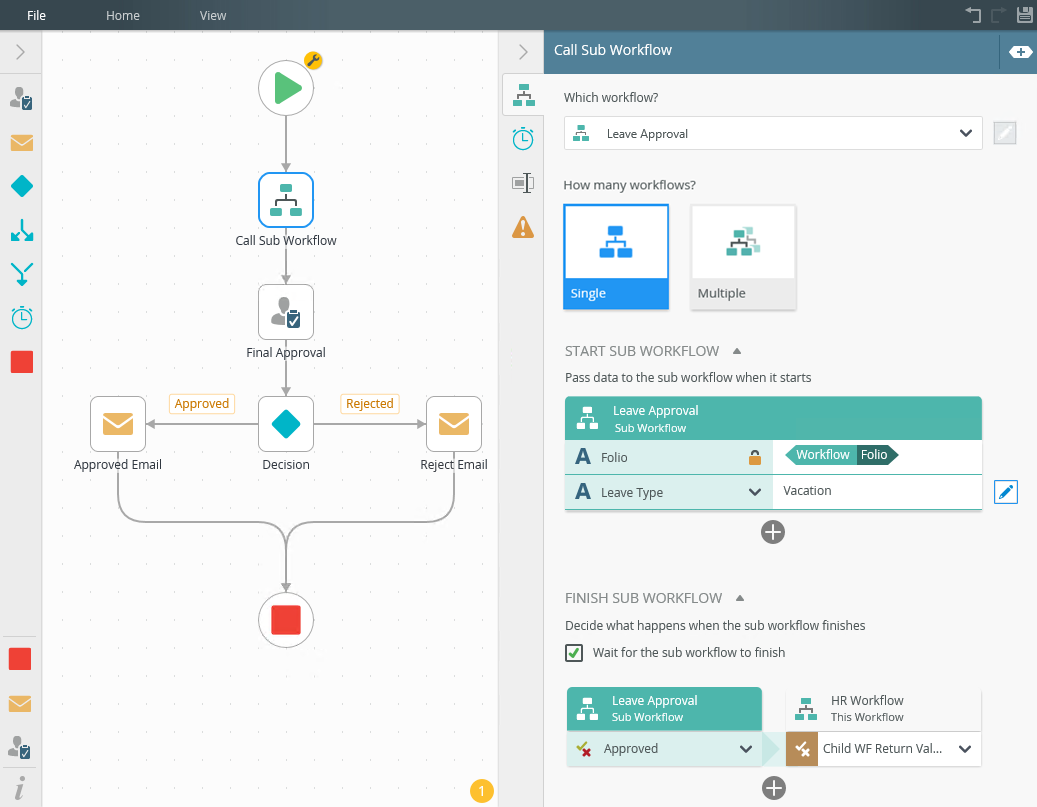Click the email tool in lower toolbox
1037x807 pixels.
pyautogui.click(x=20, y=704)
